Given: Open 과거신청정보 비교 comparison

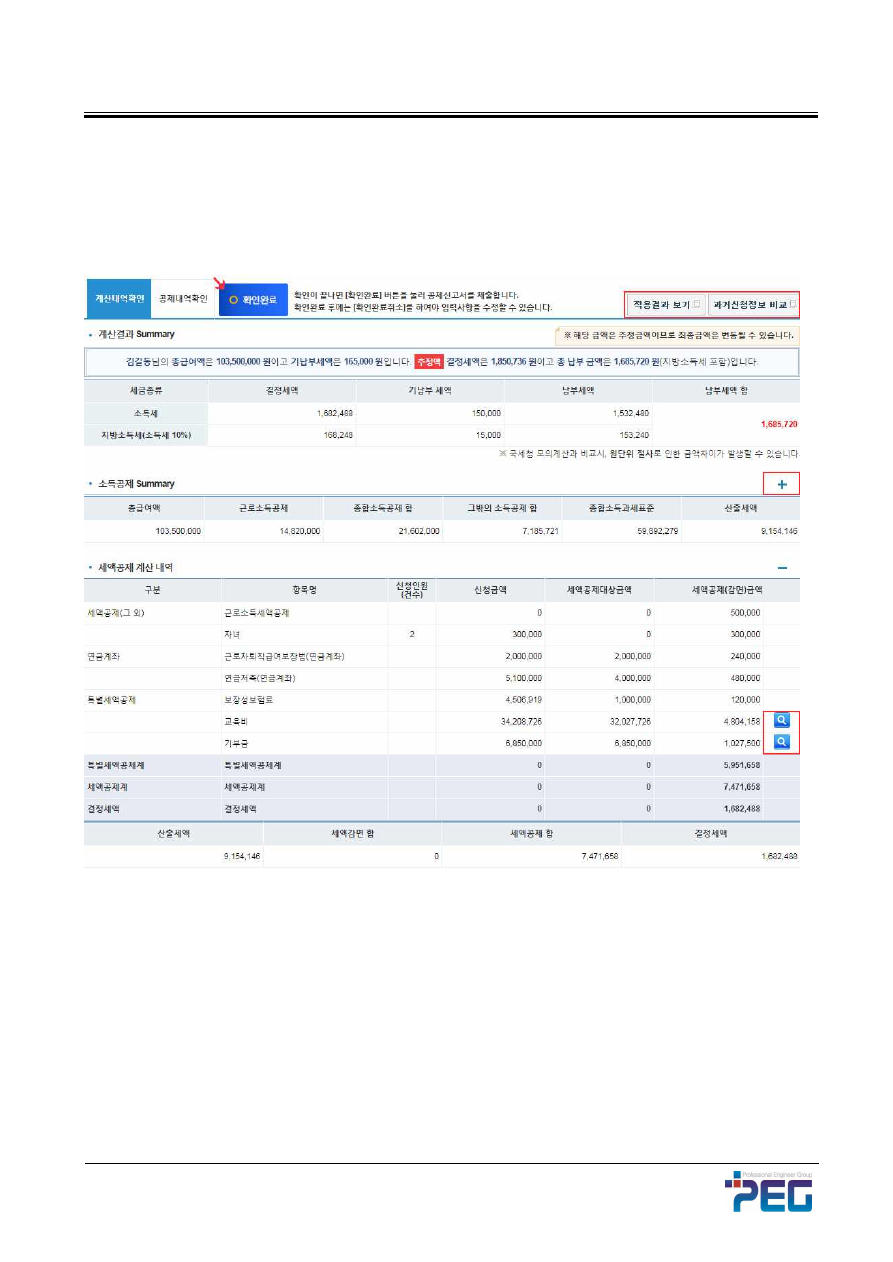Looking at the screenshot, I should [x=755, y=303].
